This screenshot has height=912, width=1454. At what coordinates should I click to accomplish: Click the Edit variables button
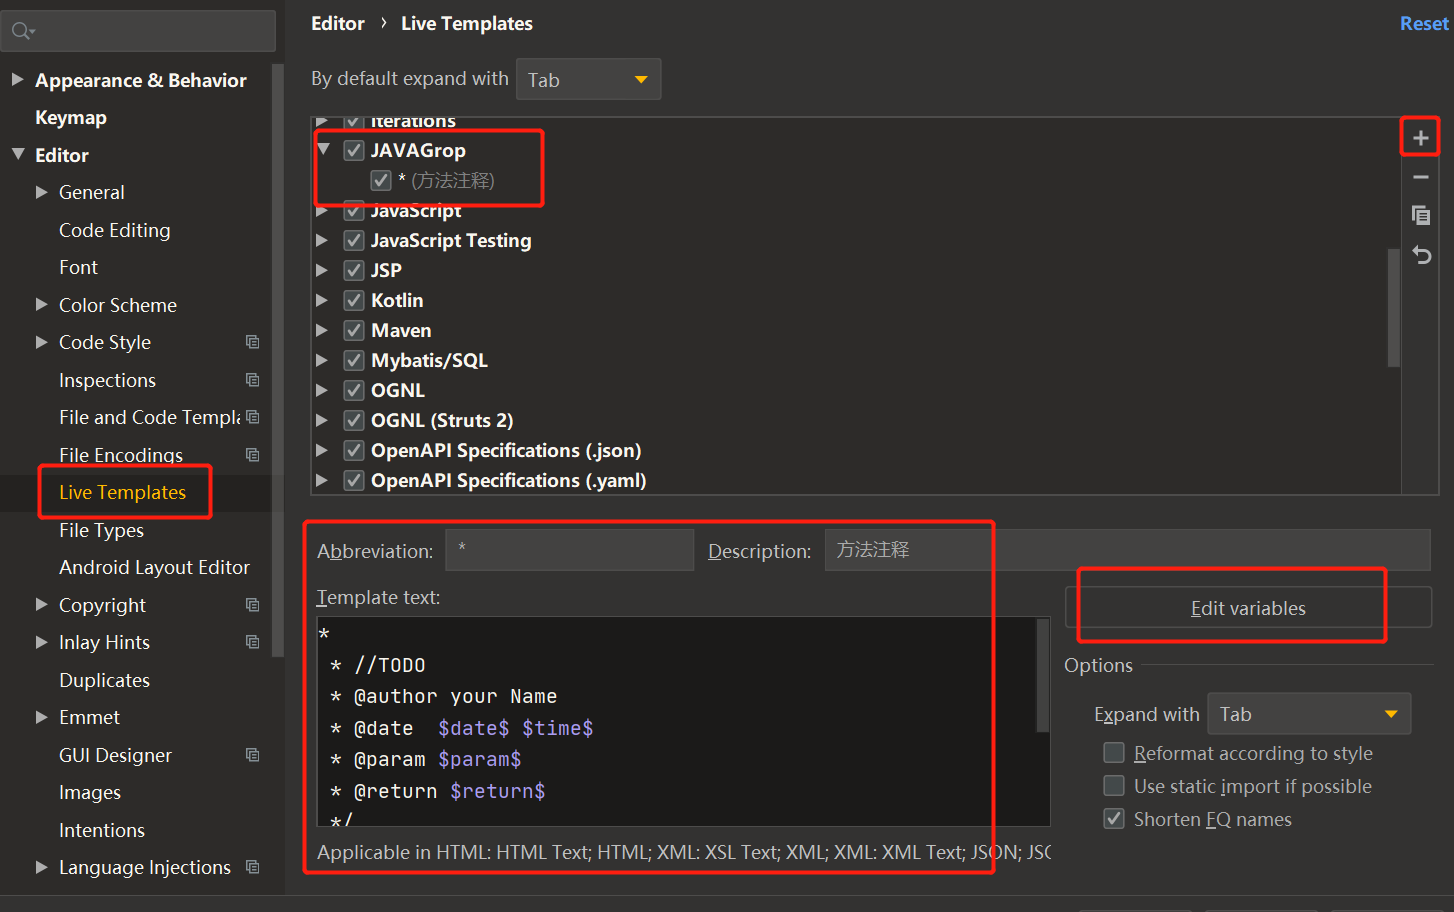[1248, 607]
